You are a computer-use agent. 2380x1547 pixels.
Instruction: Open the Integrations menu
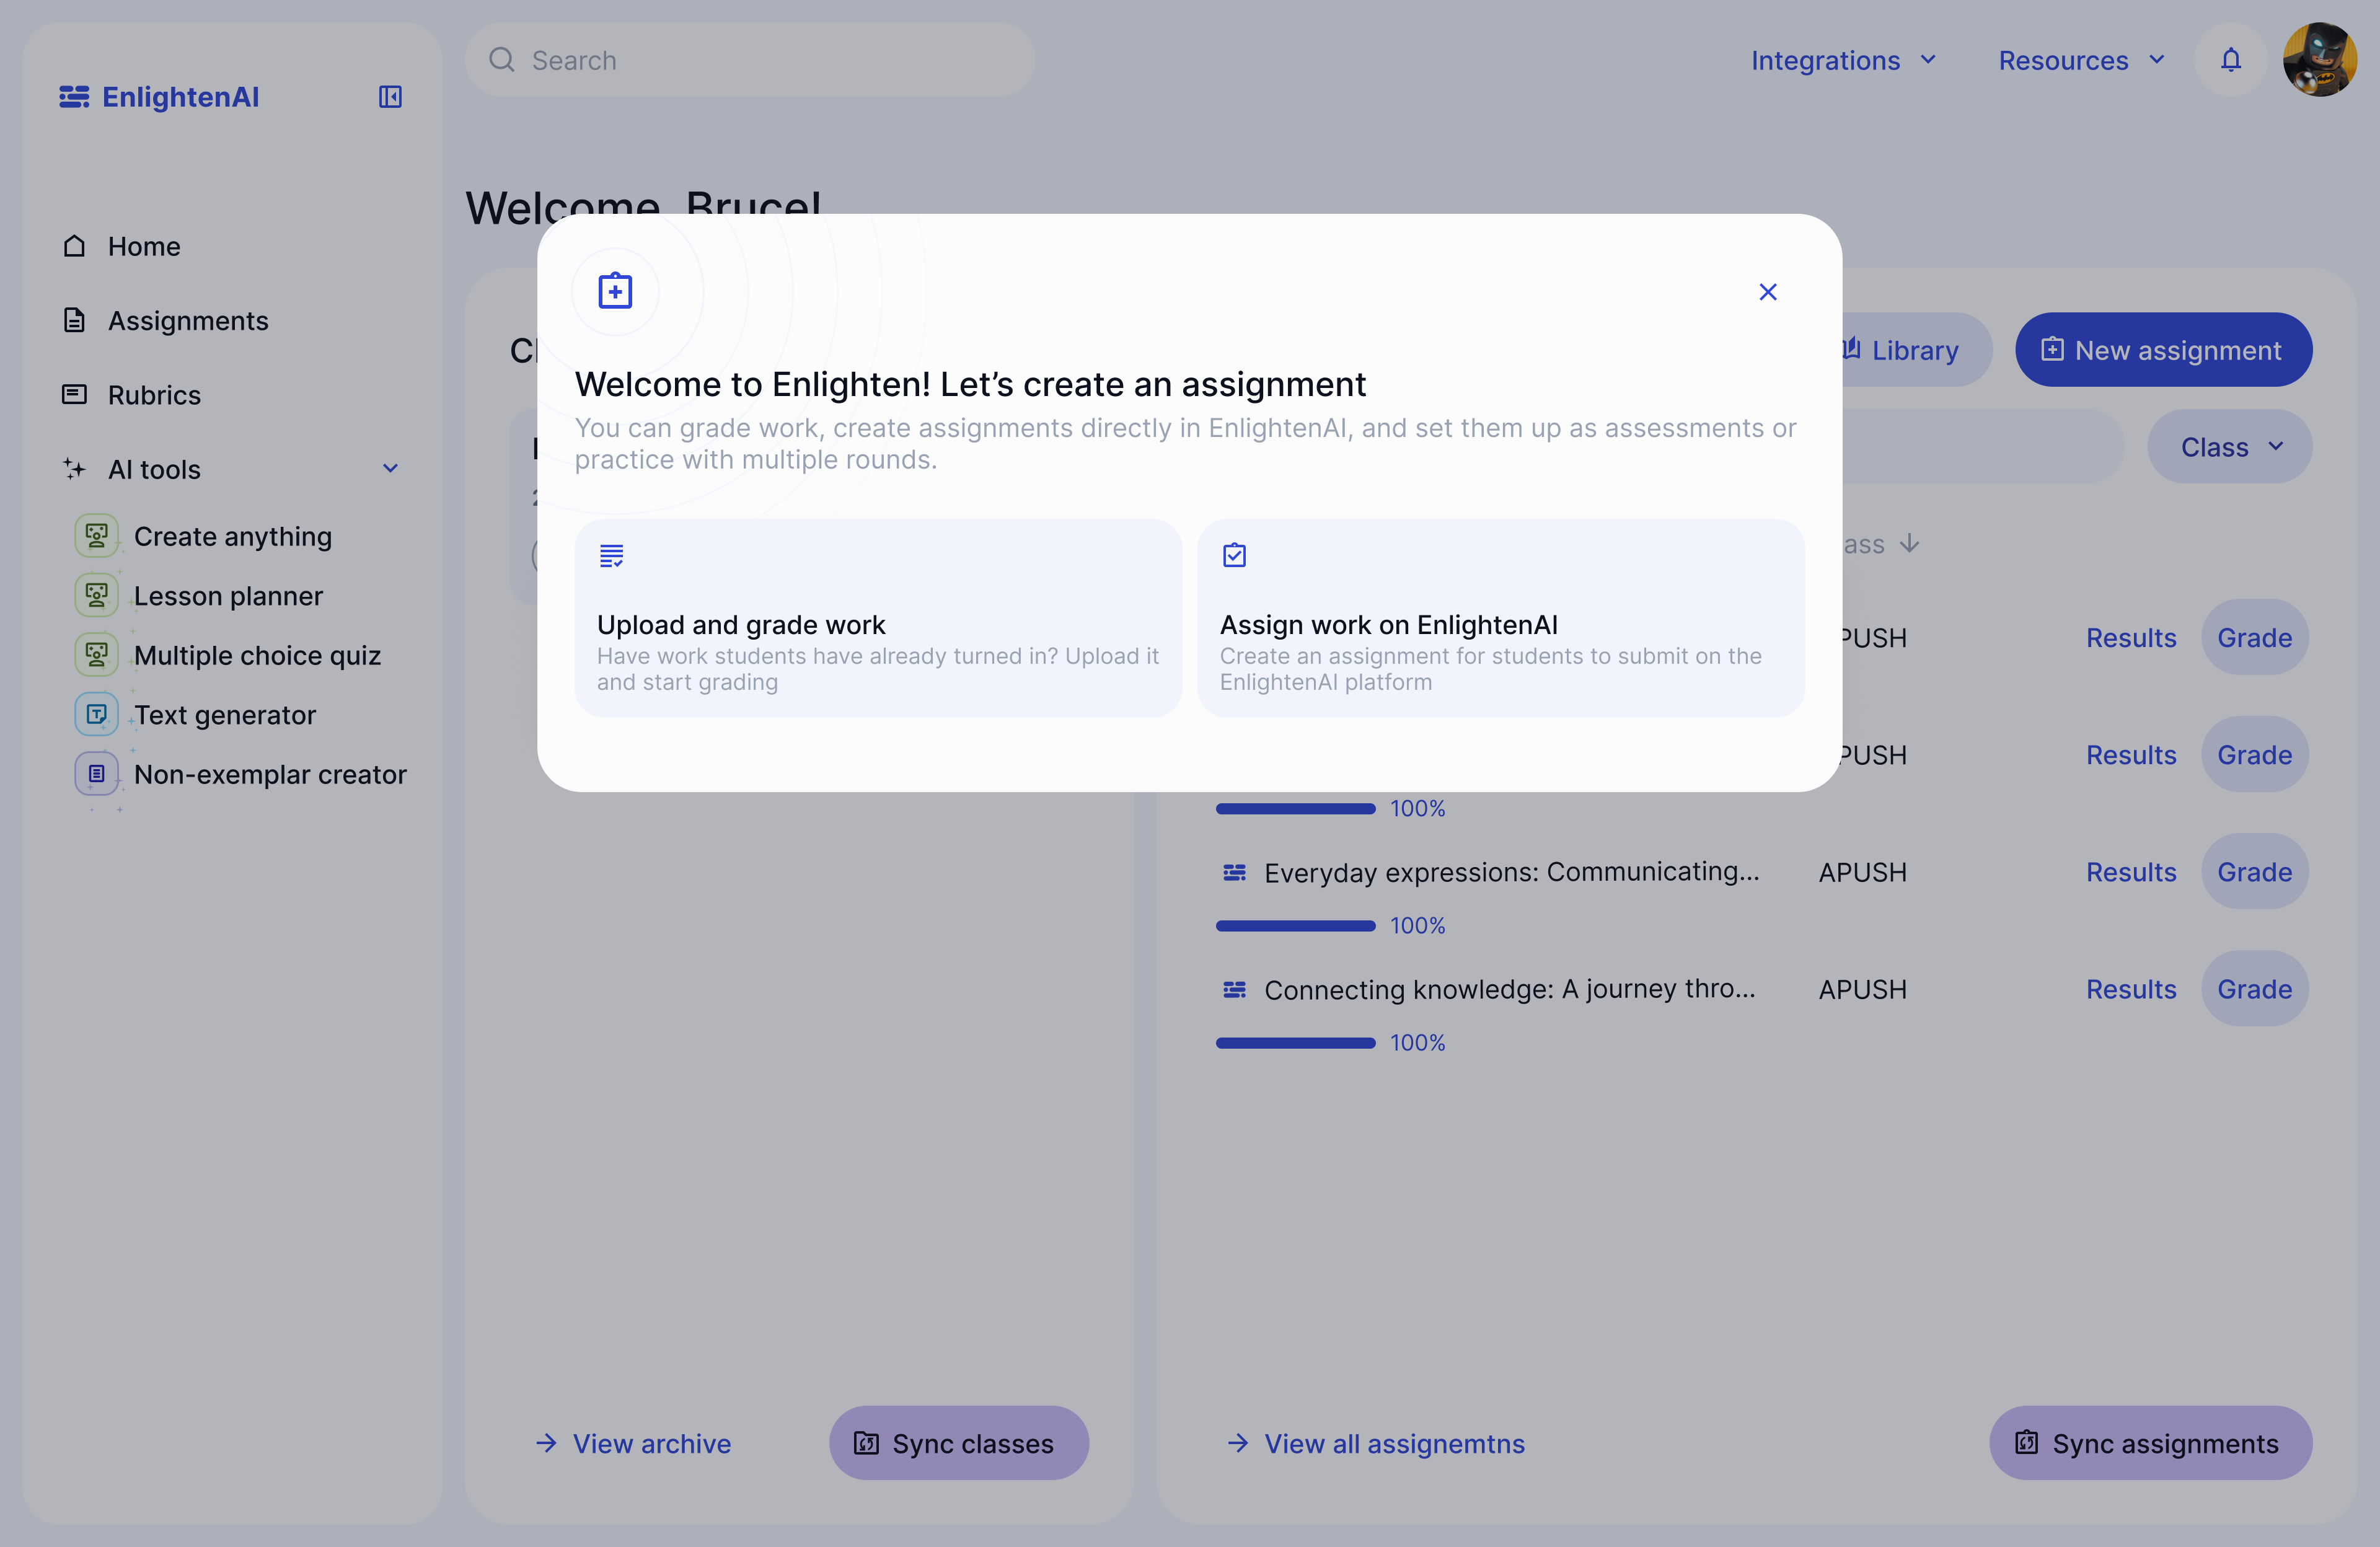pyautogui.click(x=1843, y=60)
